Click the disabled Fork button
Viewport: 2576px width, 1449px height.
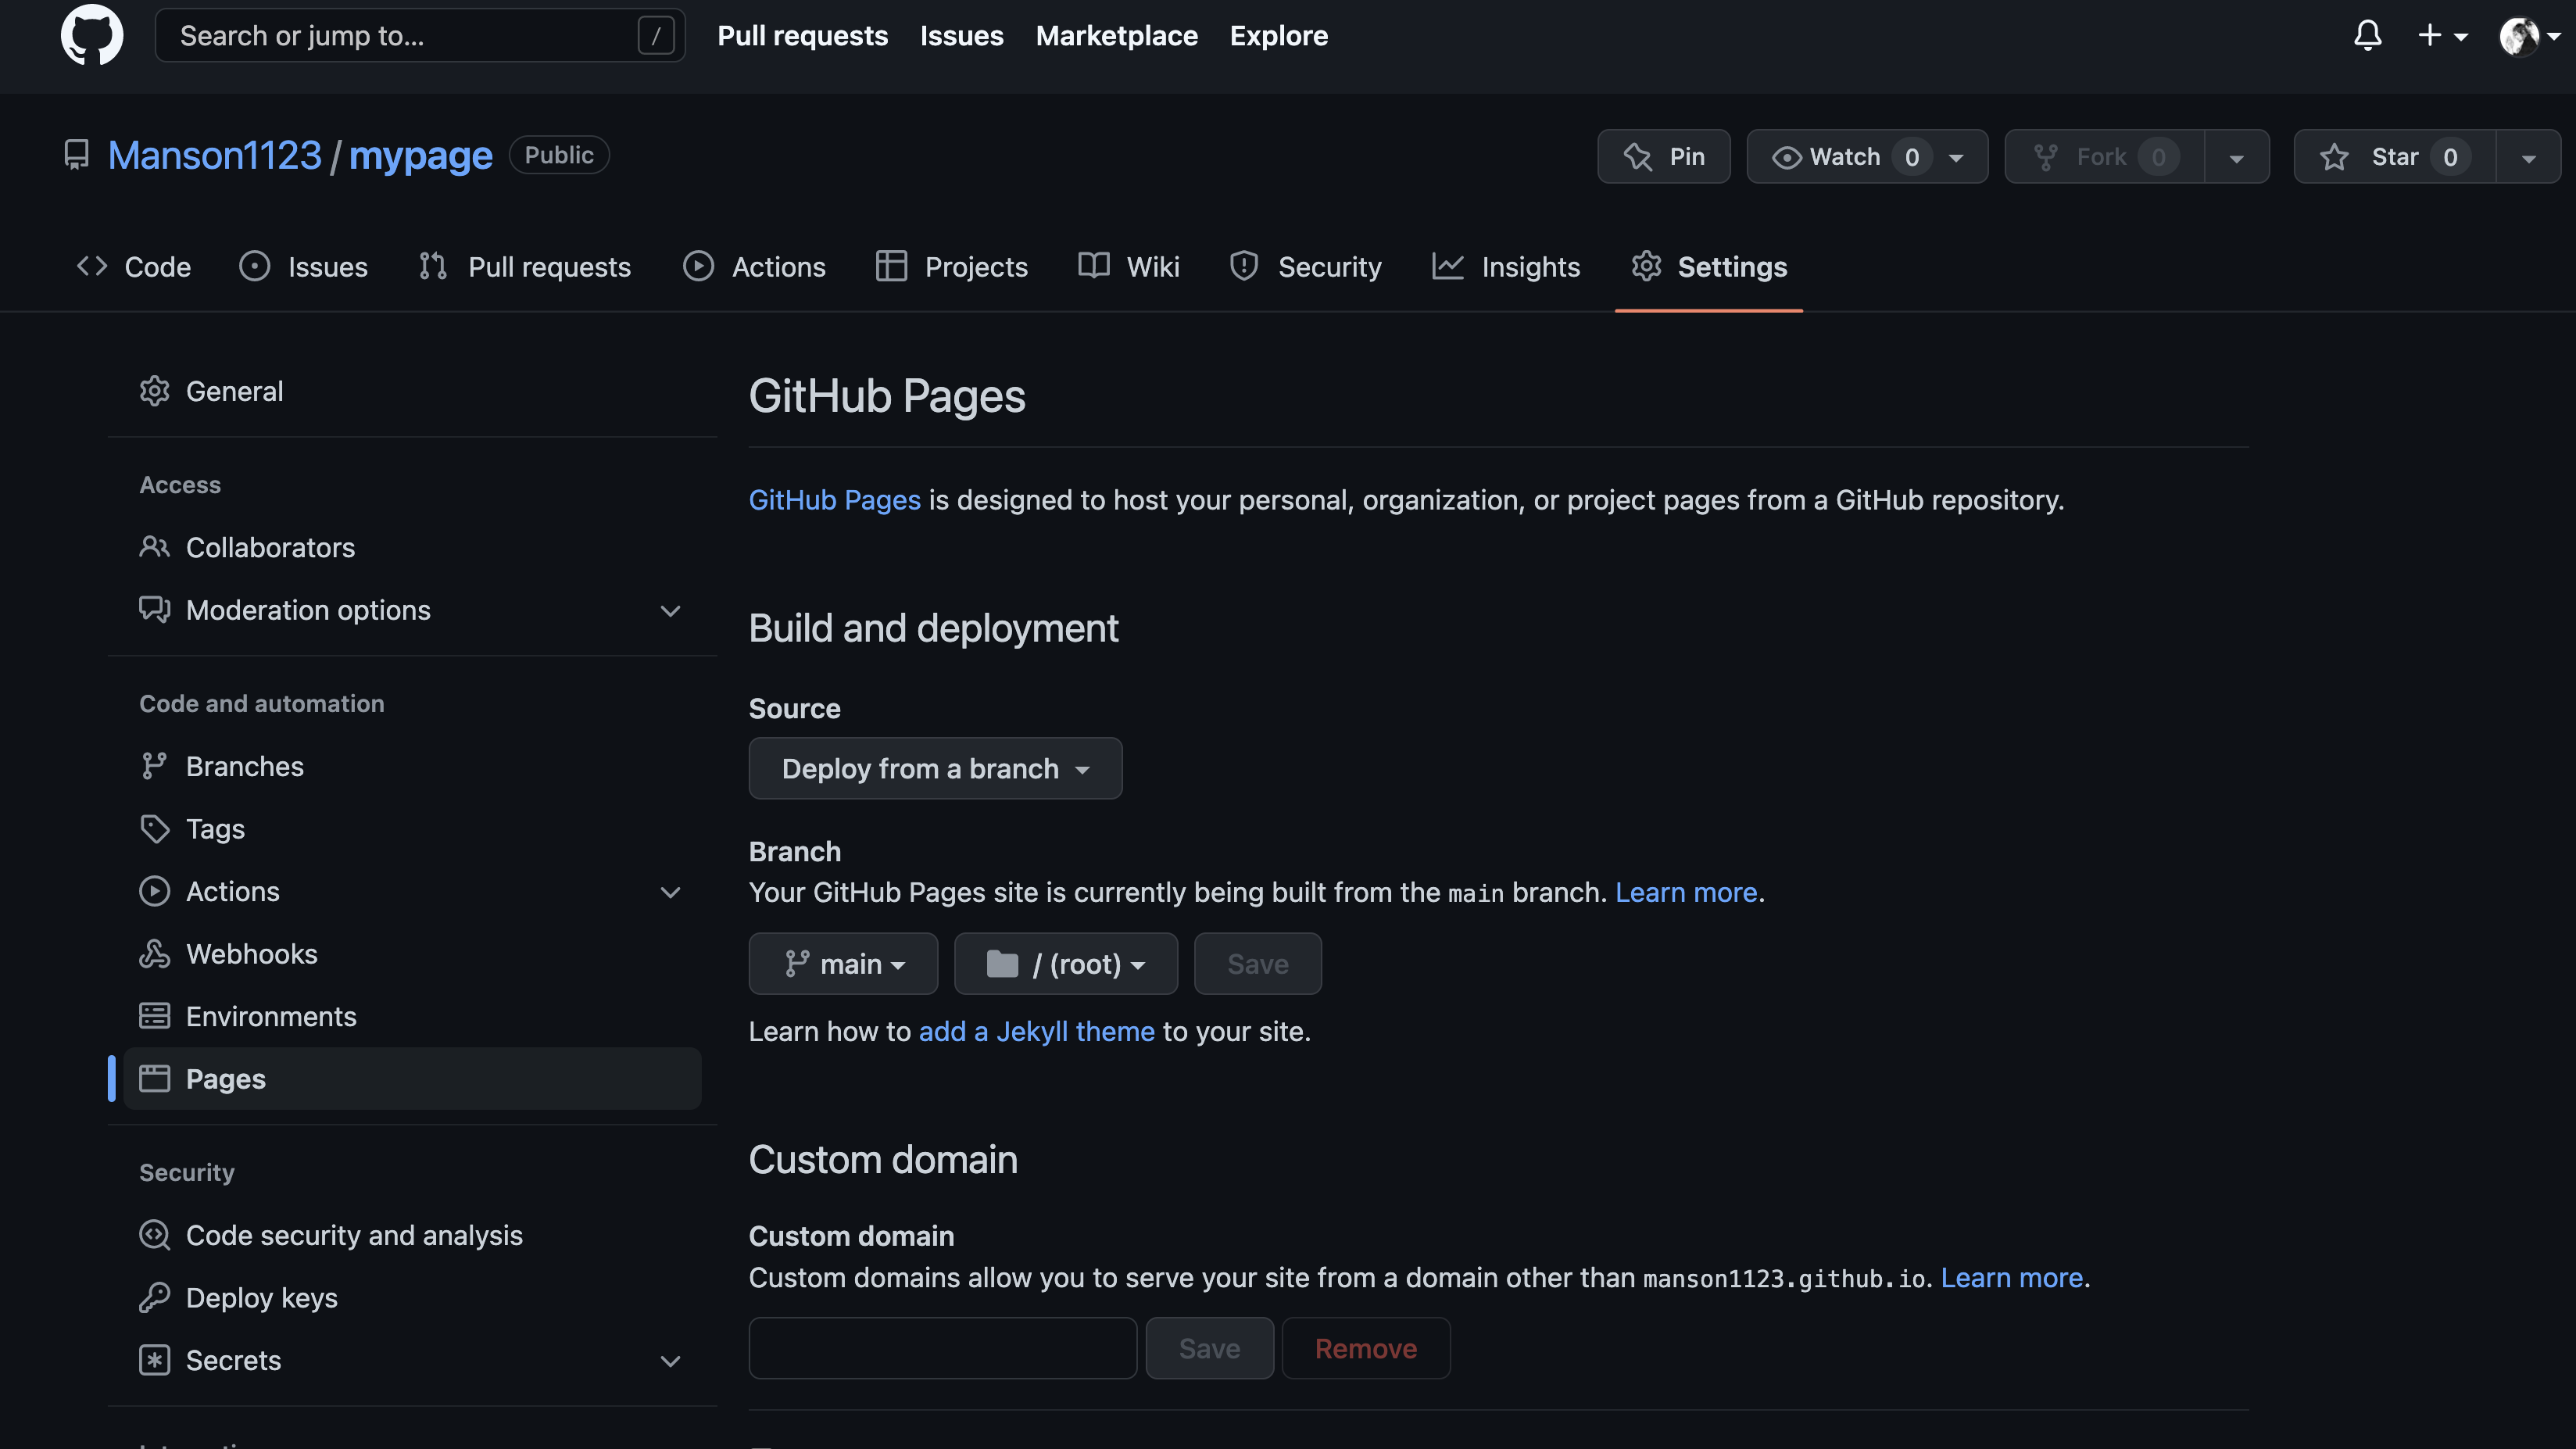2104,156
